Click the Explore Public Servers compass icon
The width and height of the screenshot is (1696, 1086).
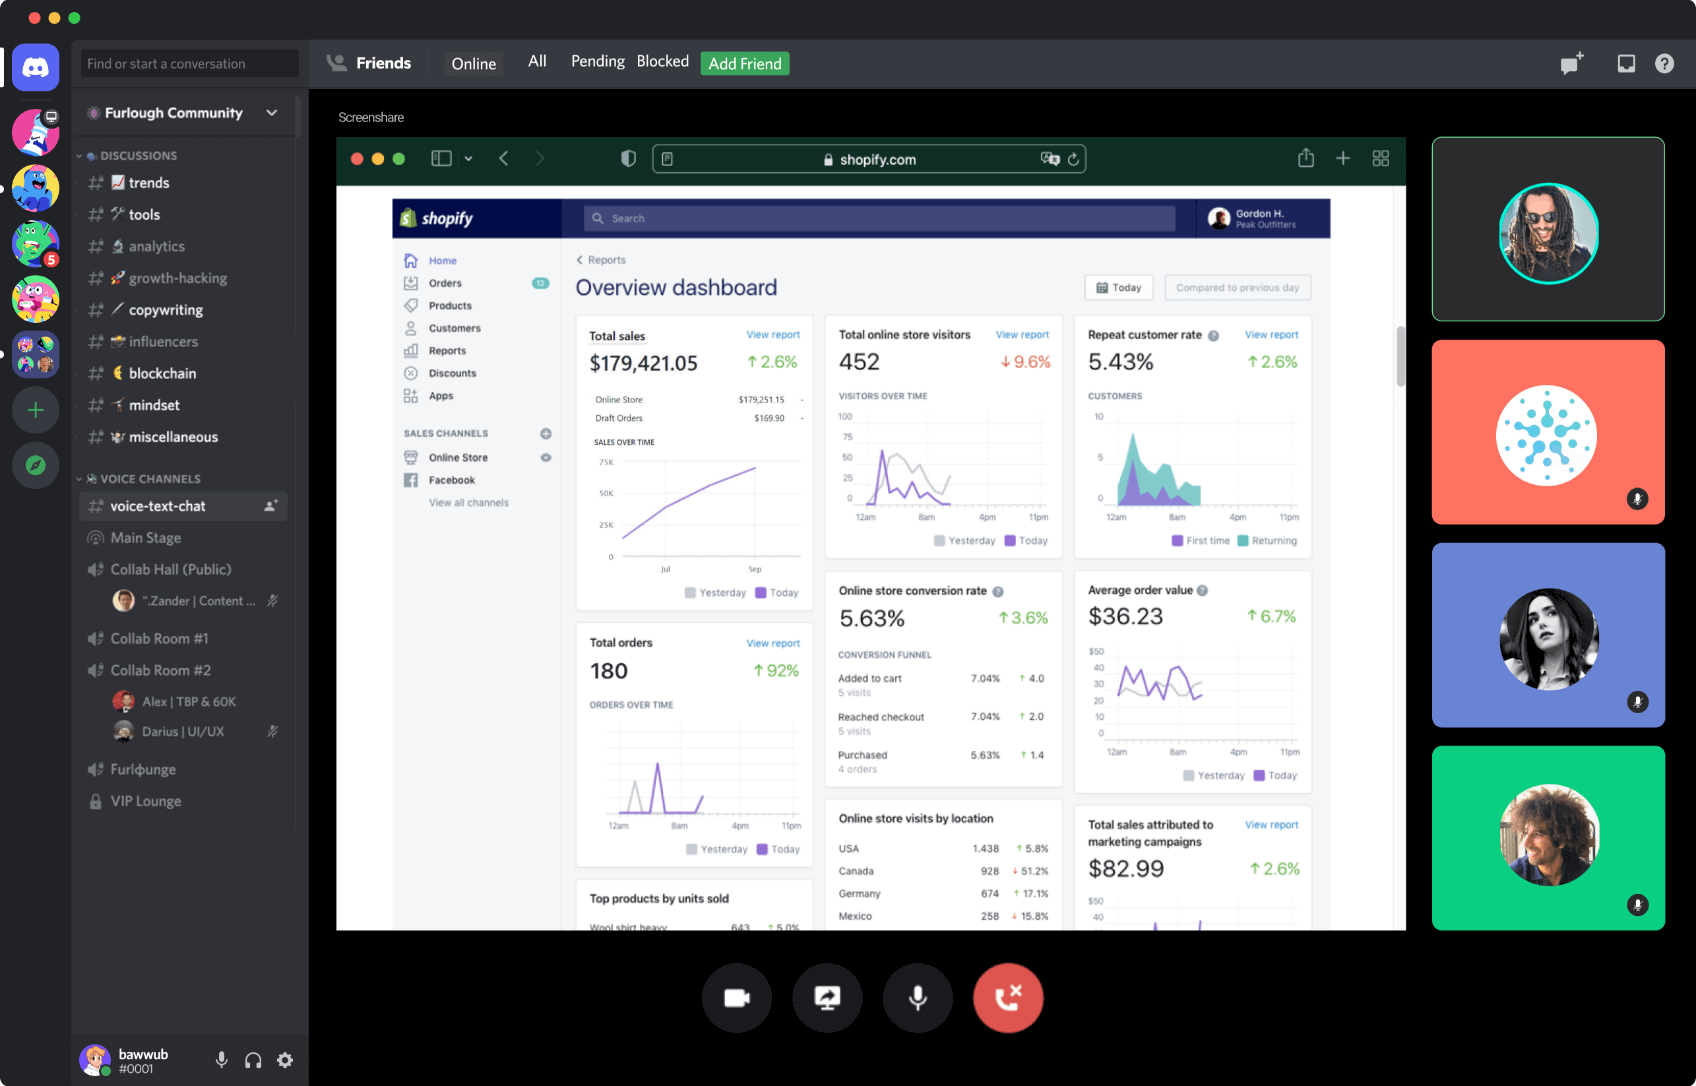tap(36, 466)
